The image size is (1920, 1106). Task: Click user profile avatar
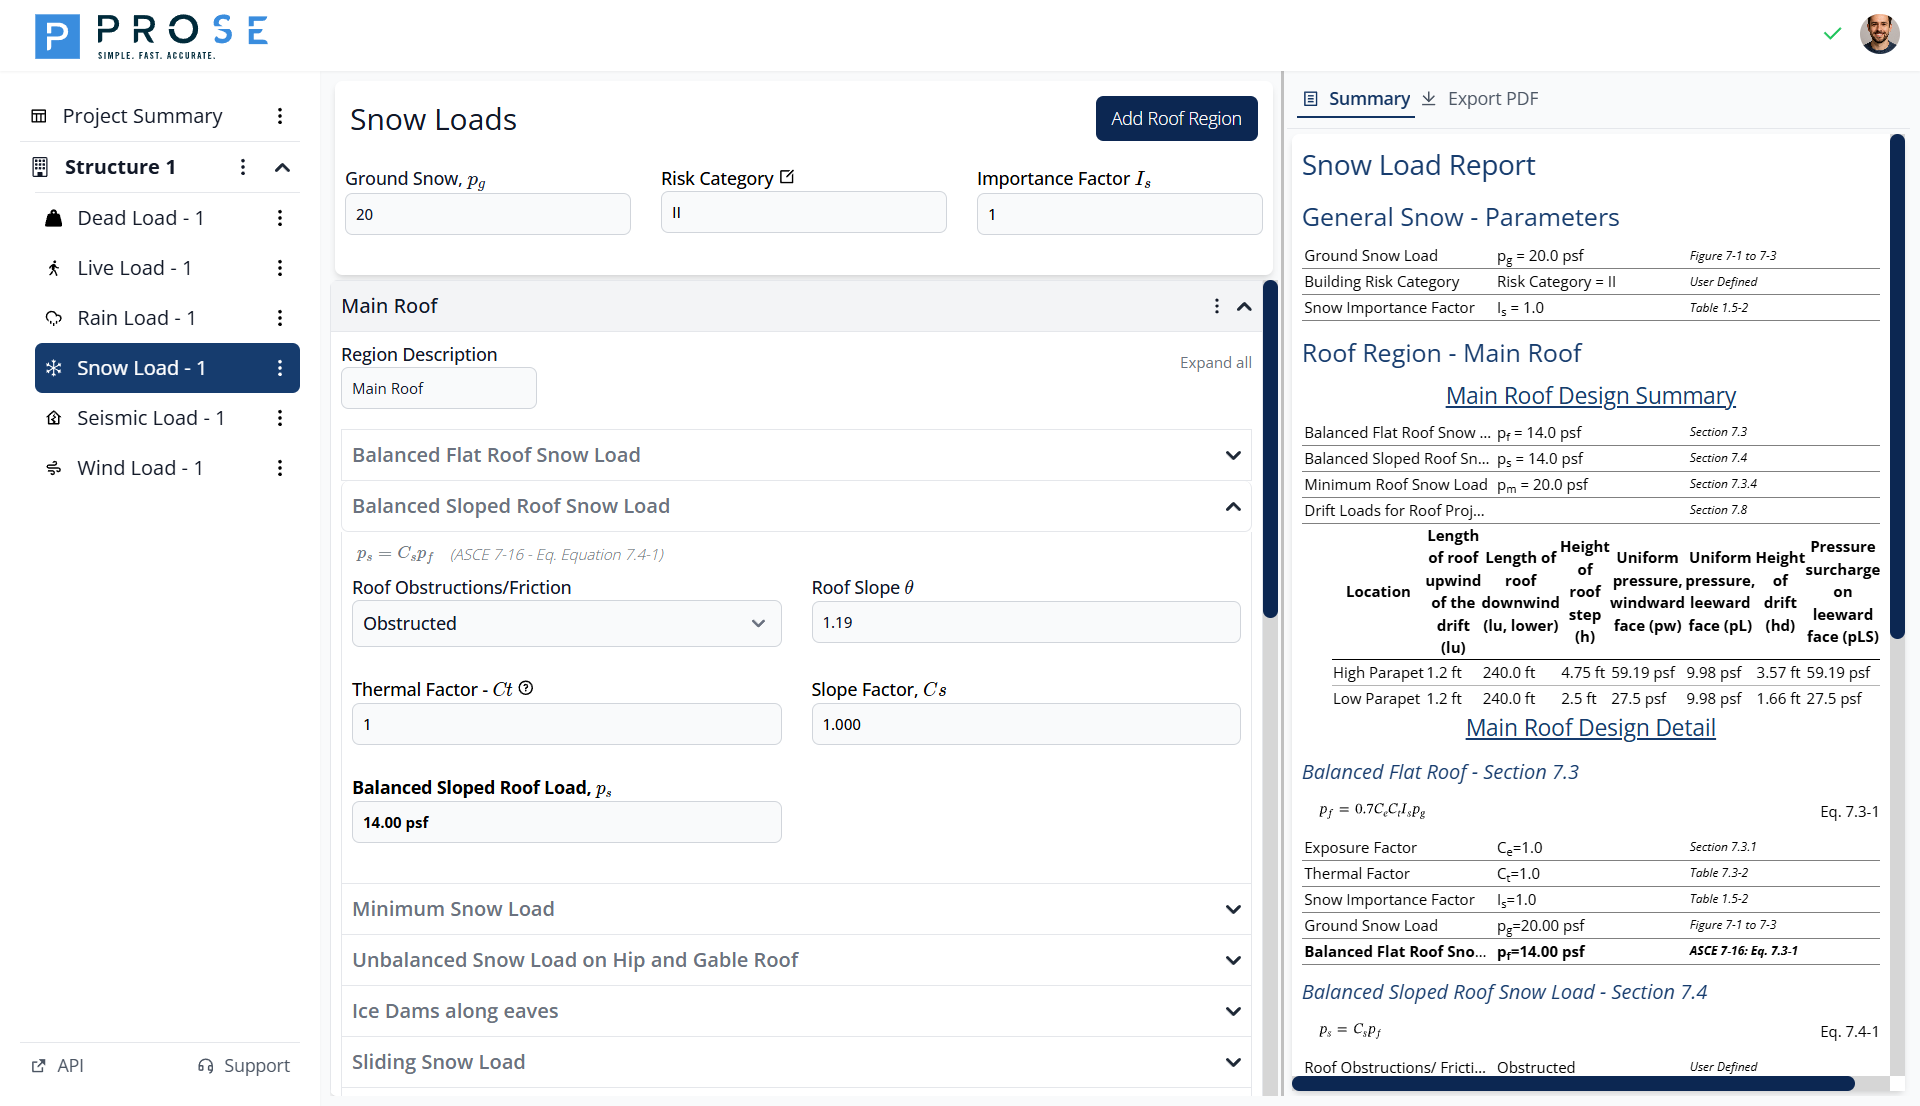click(x=1879, y=33)
